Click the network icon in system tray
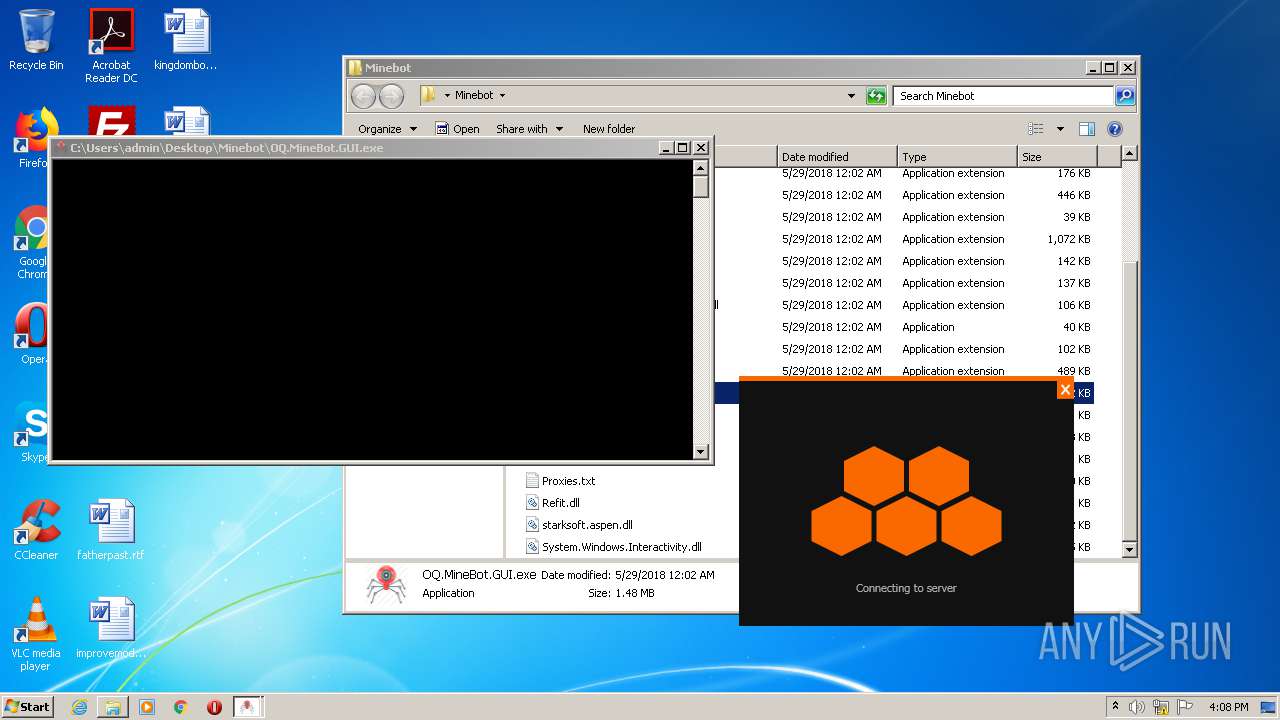1280x720 pixels. coord(1161,707)
